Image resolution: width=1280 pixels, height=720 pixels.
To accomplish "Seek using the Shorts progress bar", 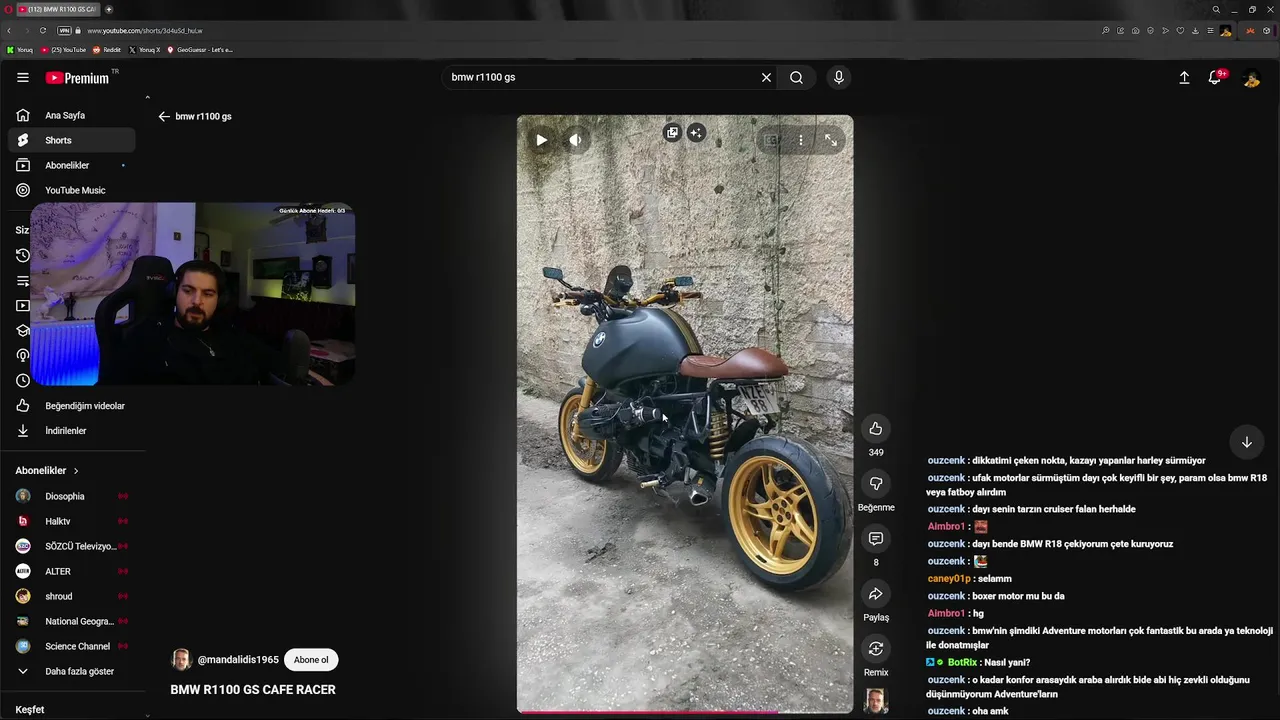I will pyautogui.click(x=685, y=712).
